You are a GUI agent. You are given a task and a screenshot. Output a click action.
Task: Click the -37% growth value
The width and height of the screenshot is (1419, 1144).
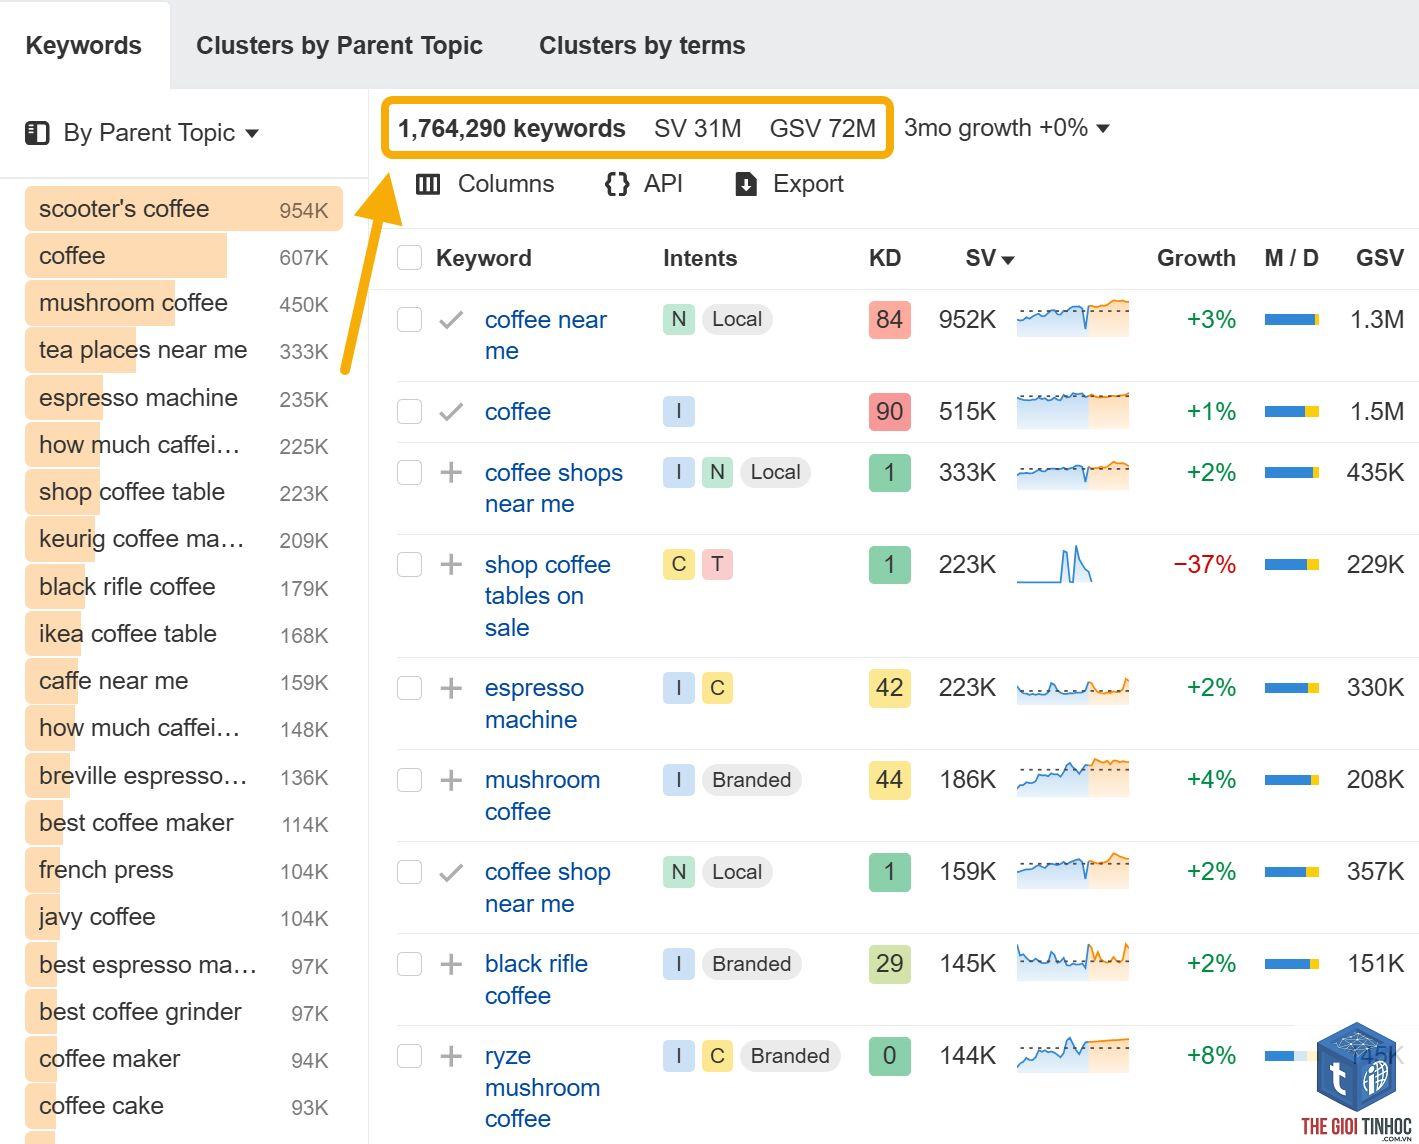pyautogui.click(x=1204, y=564)
